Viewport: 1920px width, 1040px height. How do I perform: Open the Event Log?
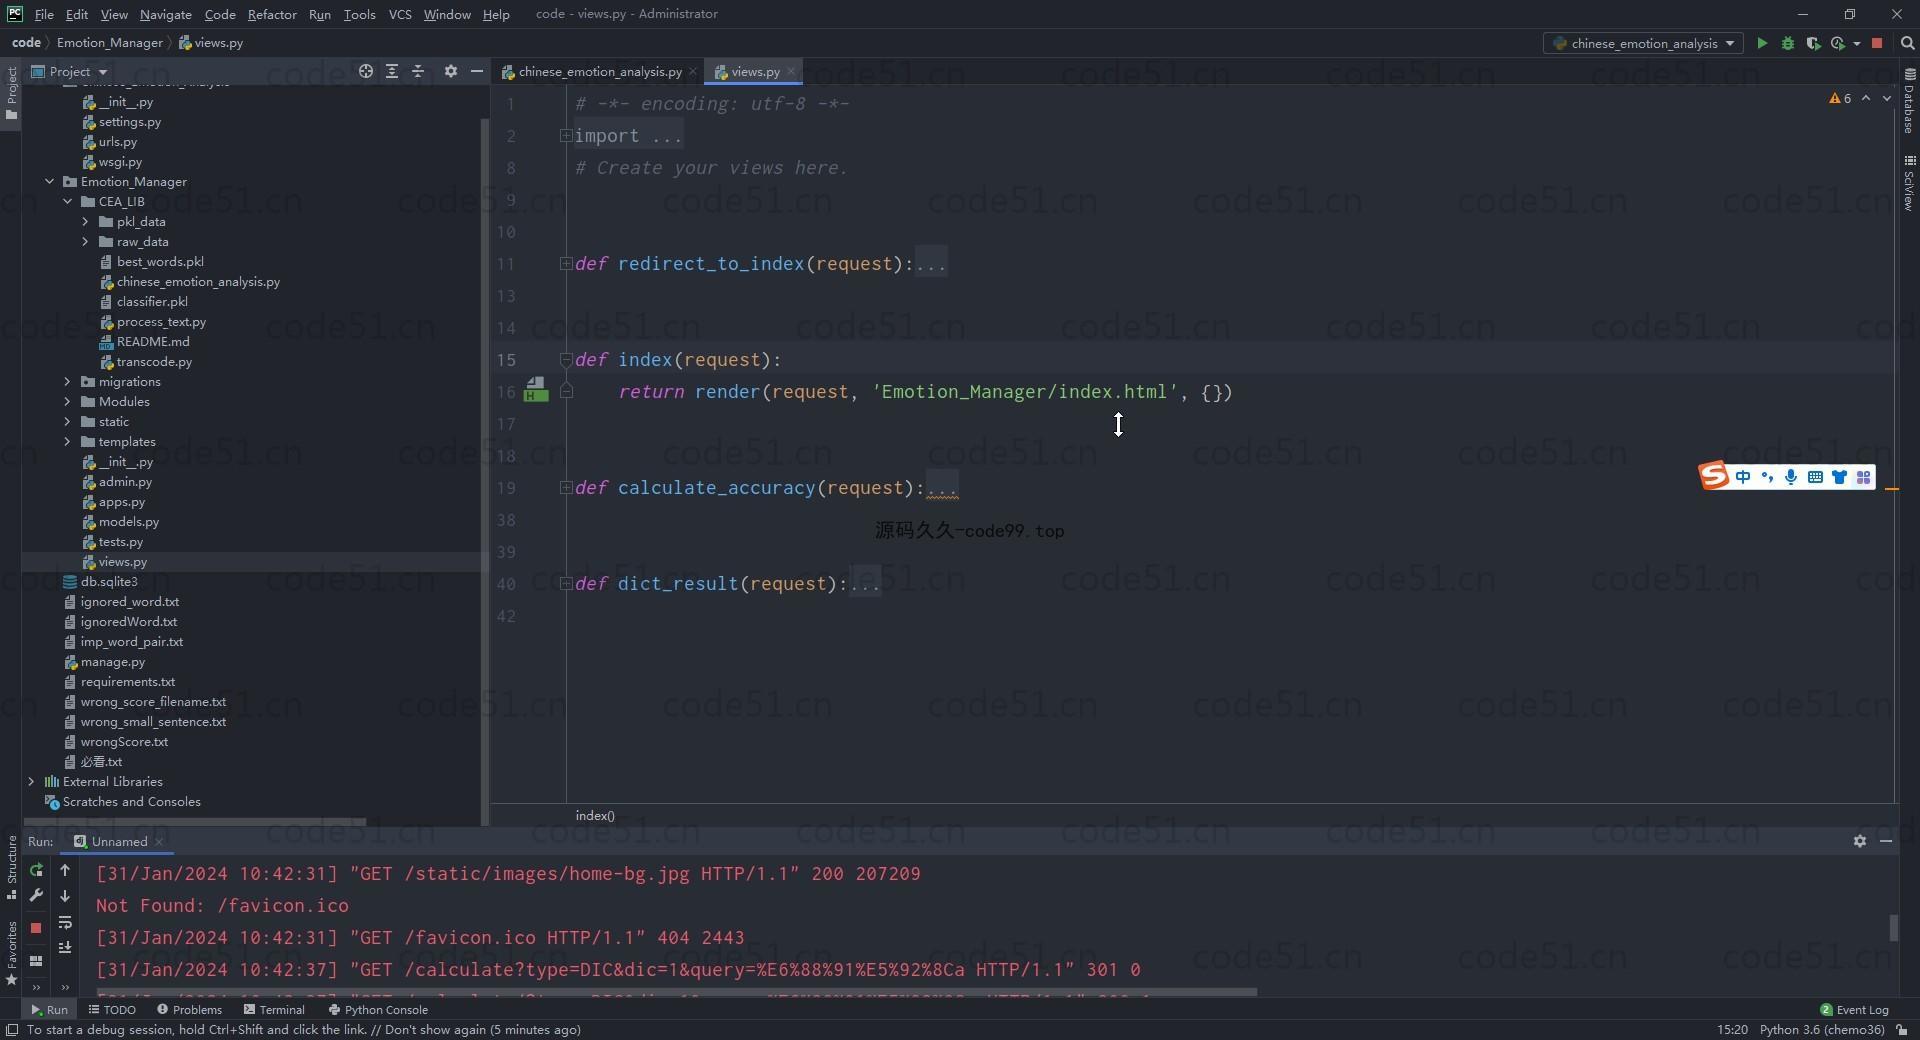coord(1854,1009)
